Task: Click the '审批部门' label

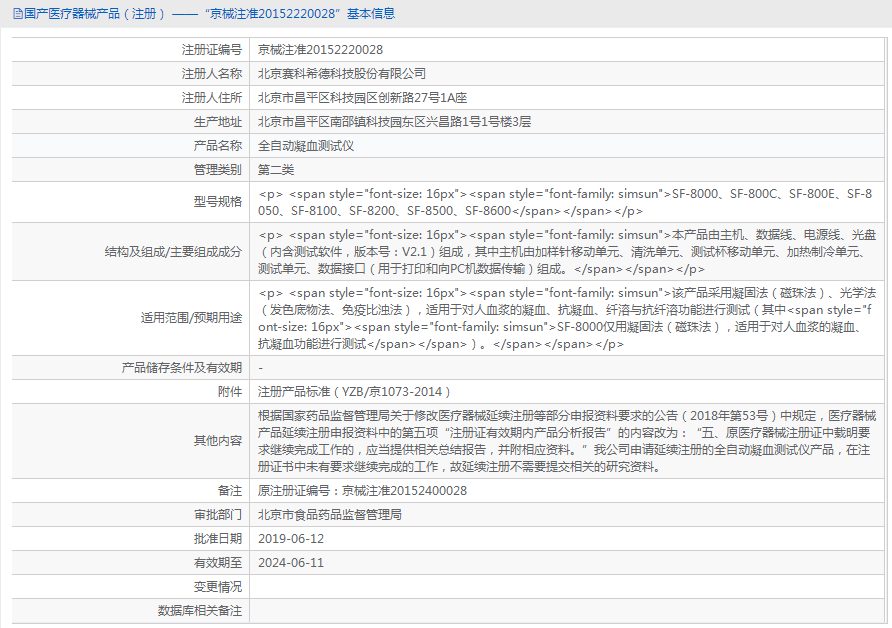Action: pos(218,514)
